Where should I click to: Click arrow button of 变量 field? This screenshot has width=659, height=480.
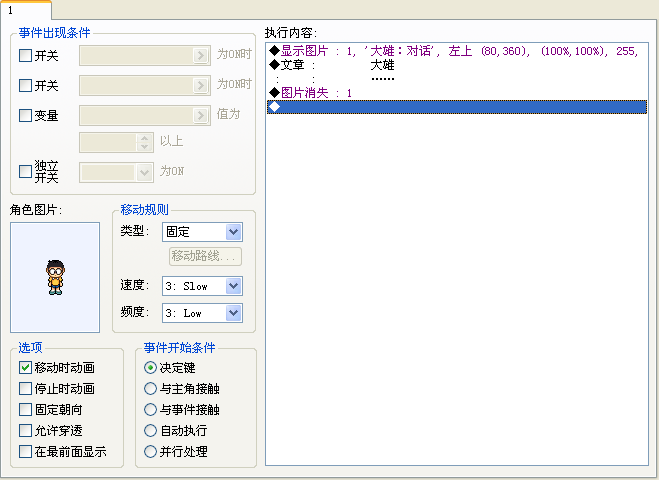[201, 115]
